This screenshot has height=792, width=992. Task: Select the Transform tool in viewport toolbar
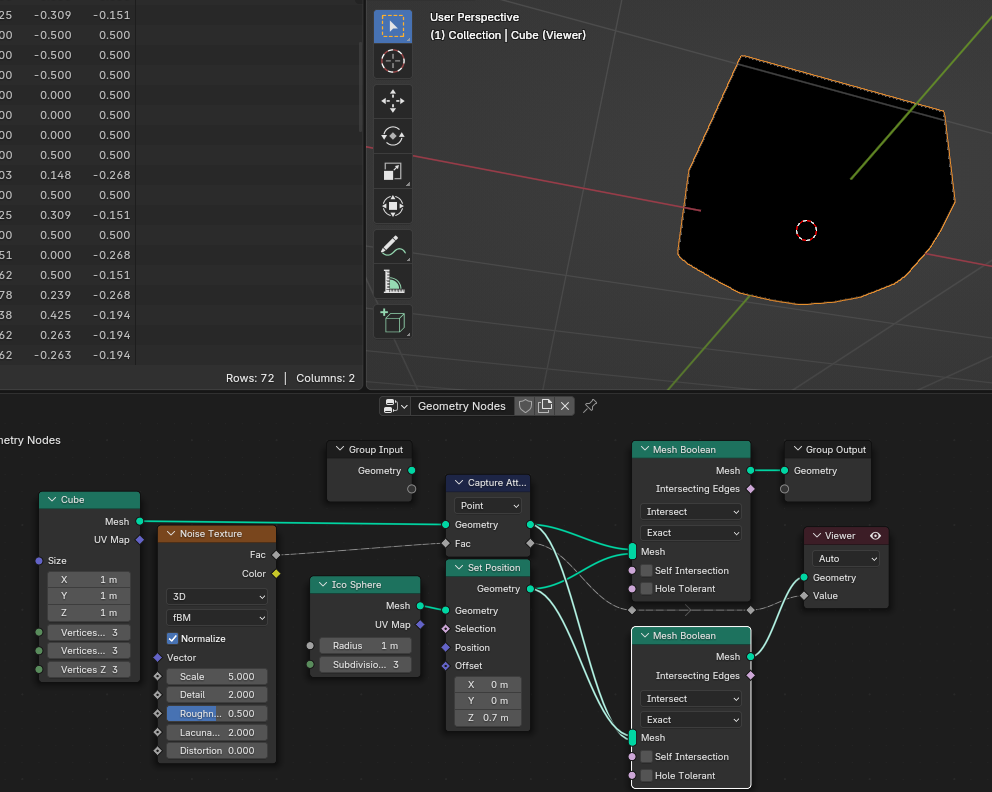[393, 206]
